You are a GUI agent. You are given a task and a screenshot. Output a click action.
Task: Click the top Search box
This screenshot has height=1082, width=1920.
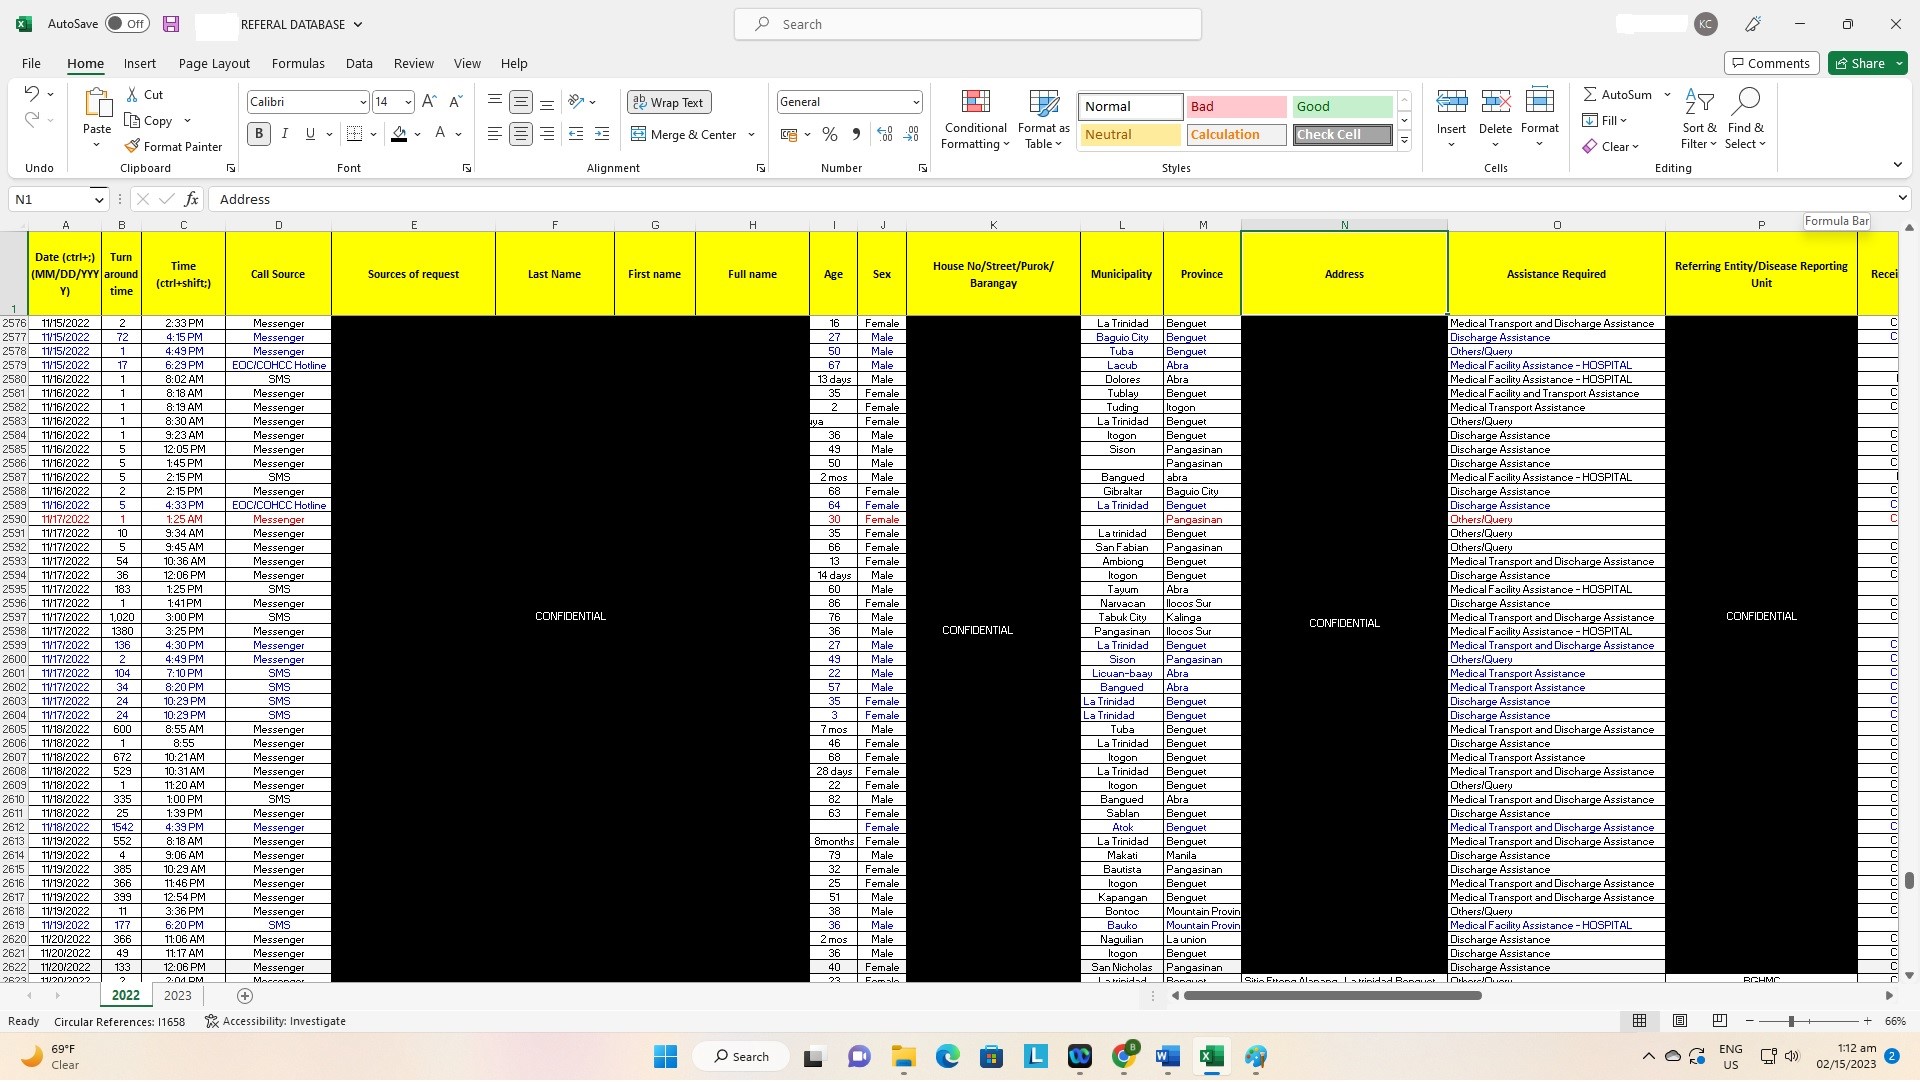(967, 24)
